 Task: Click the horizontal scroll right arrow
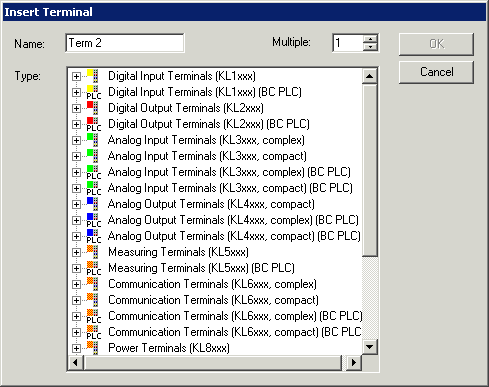click(354, 362)
